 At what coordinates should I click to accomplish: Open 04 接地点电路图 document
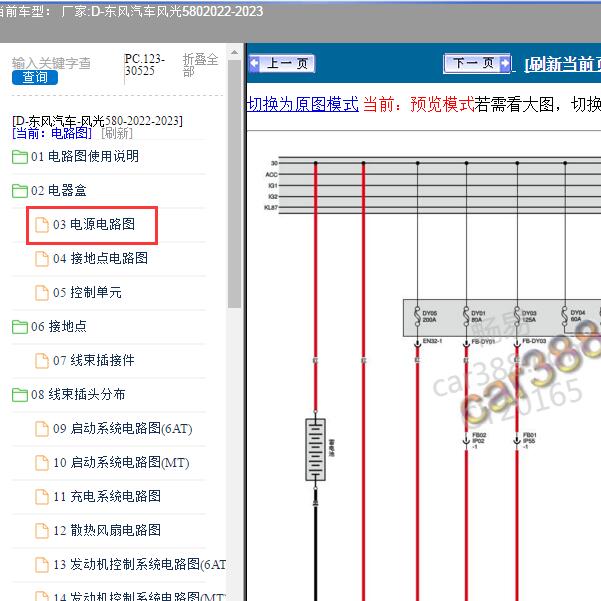100,258
